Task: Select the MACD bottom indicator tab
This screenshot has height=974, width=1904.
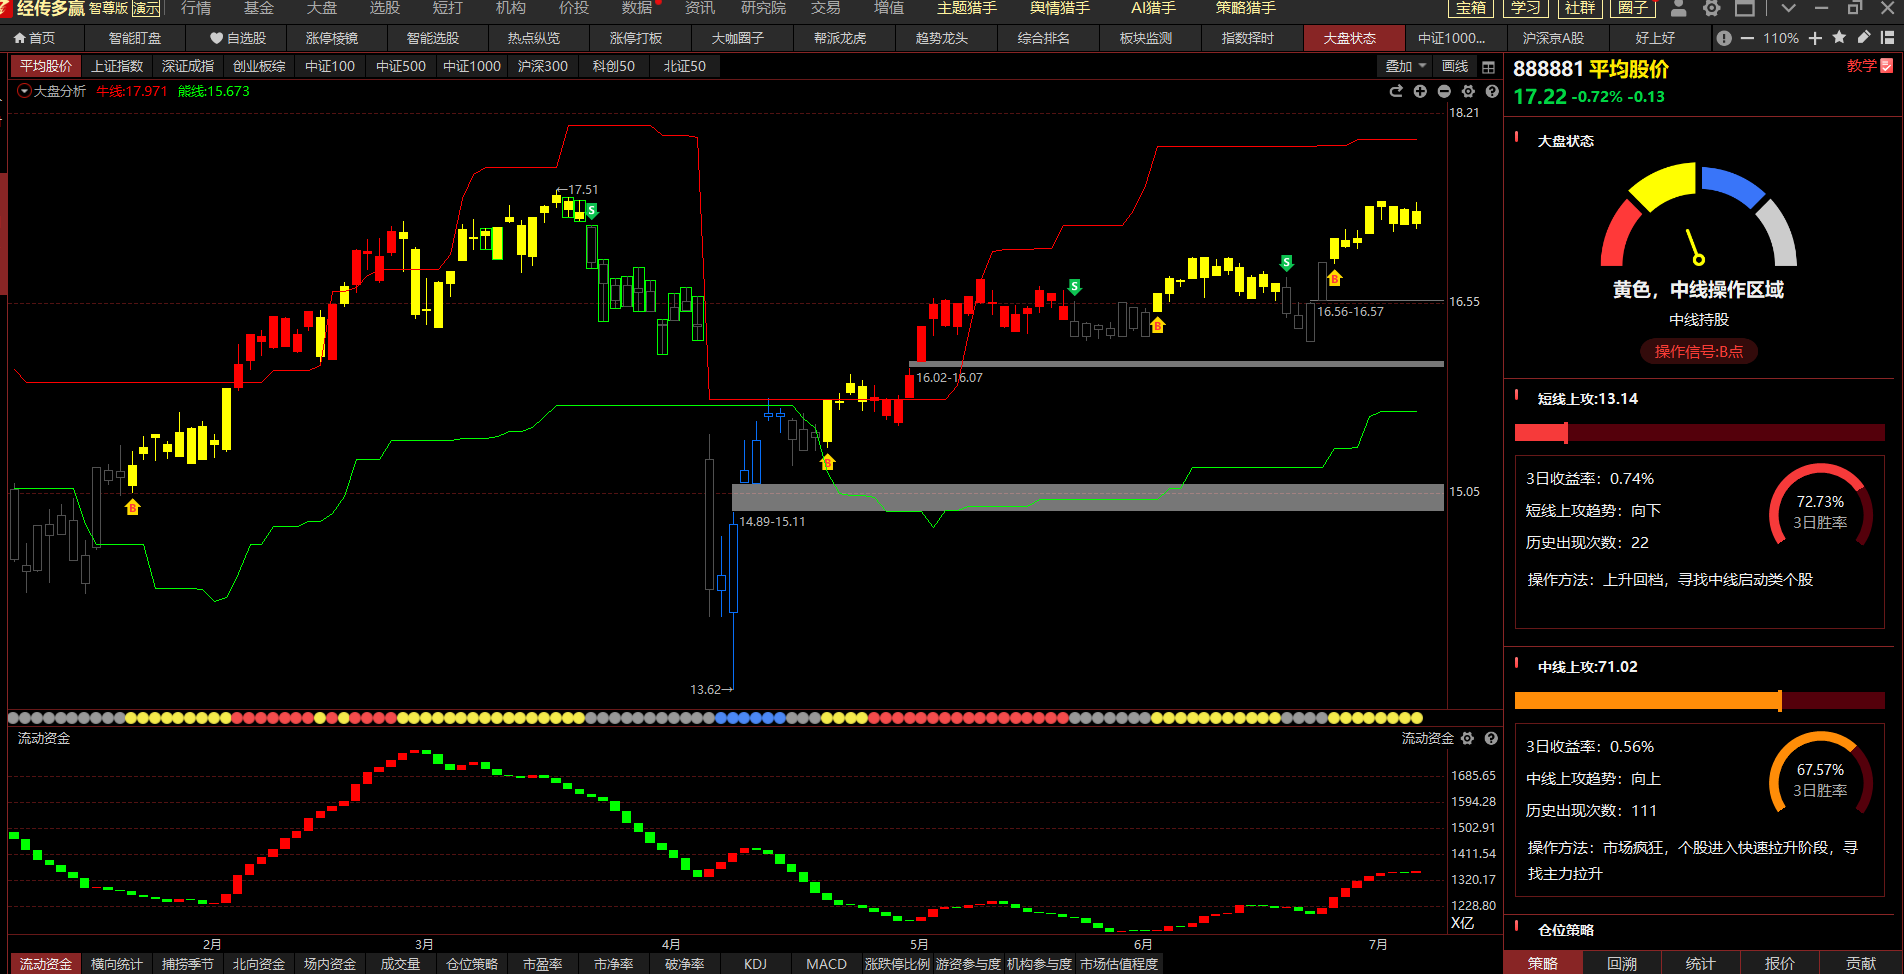Action: pos(826,964)
